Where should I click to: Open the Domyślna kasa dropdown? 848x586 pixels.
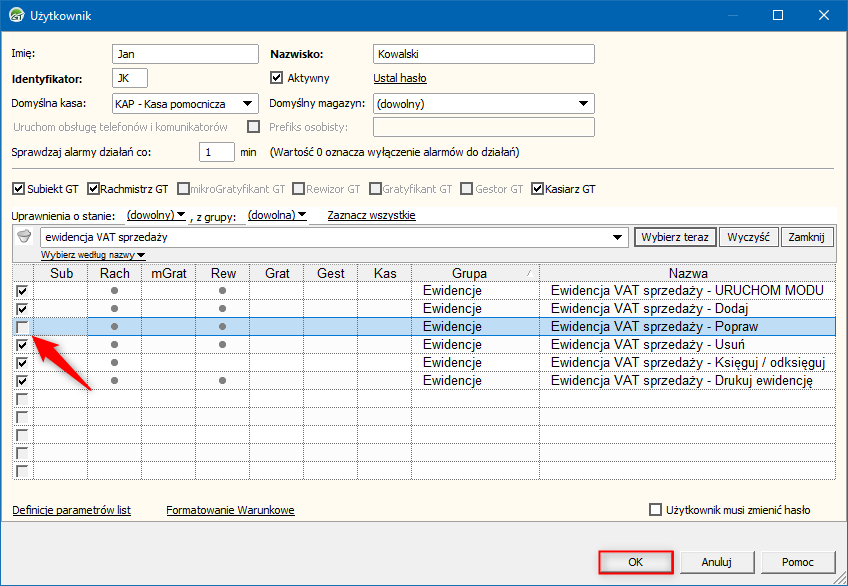(247, 104)
